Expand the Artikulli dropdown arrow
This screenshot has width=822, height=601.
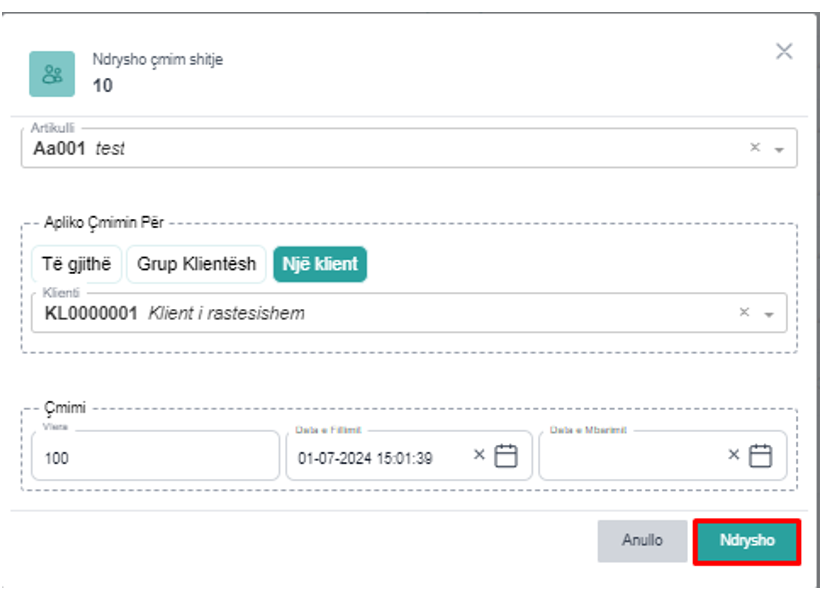click(x=779, y=149)
